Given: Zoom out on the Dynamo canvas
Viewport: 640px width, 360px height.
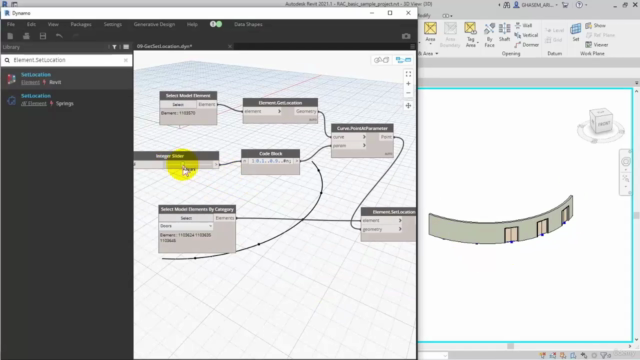Looking at the screenshot, I should pos(408,93).
